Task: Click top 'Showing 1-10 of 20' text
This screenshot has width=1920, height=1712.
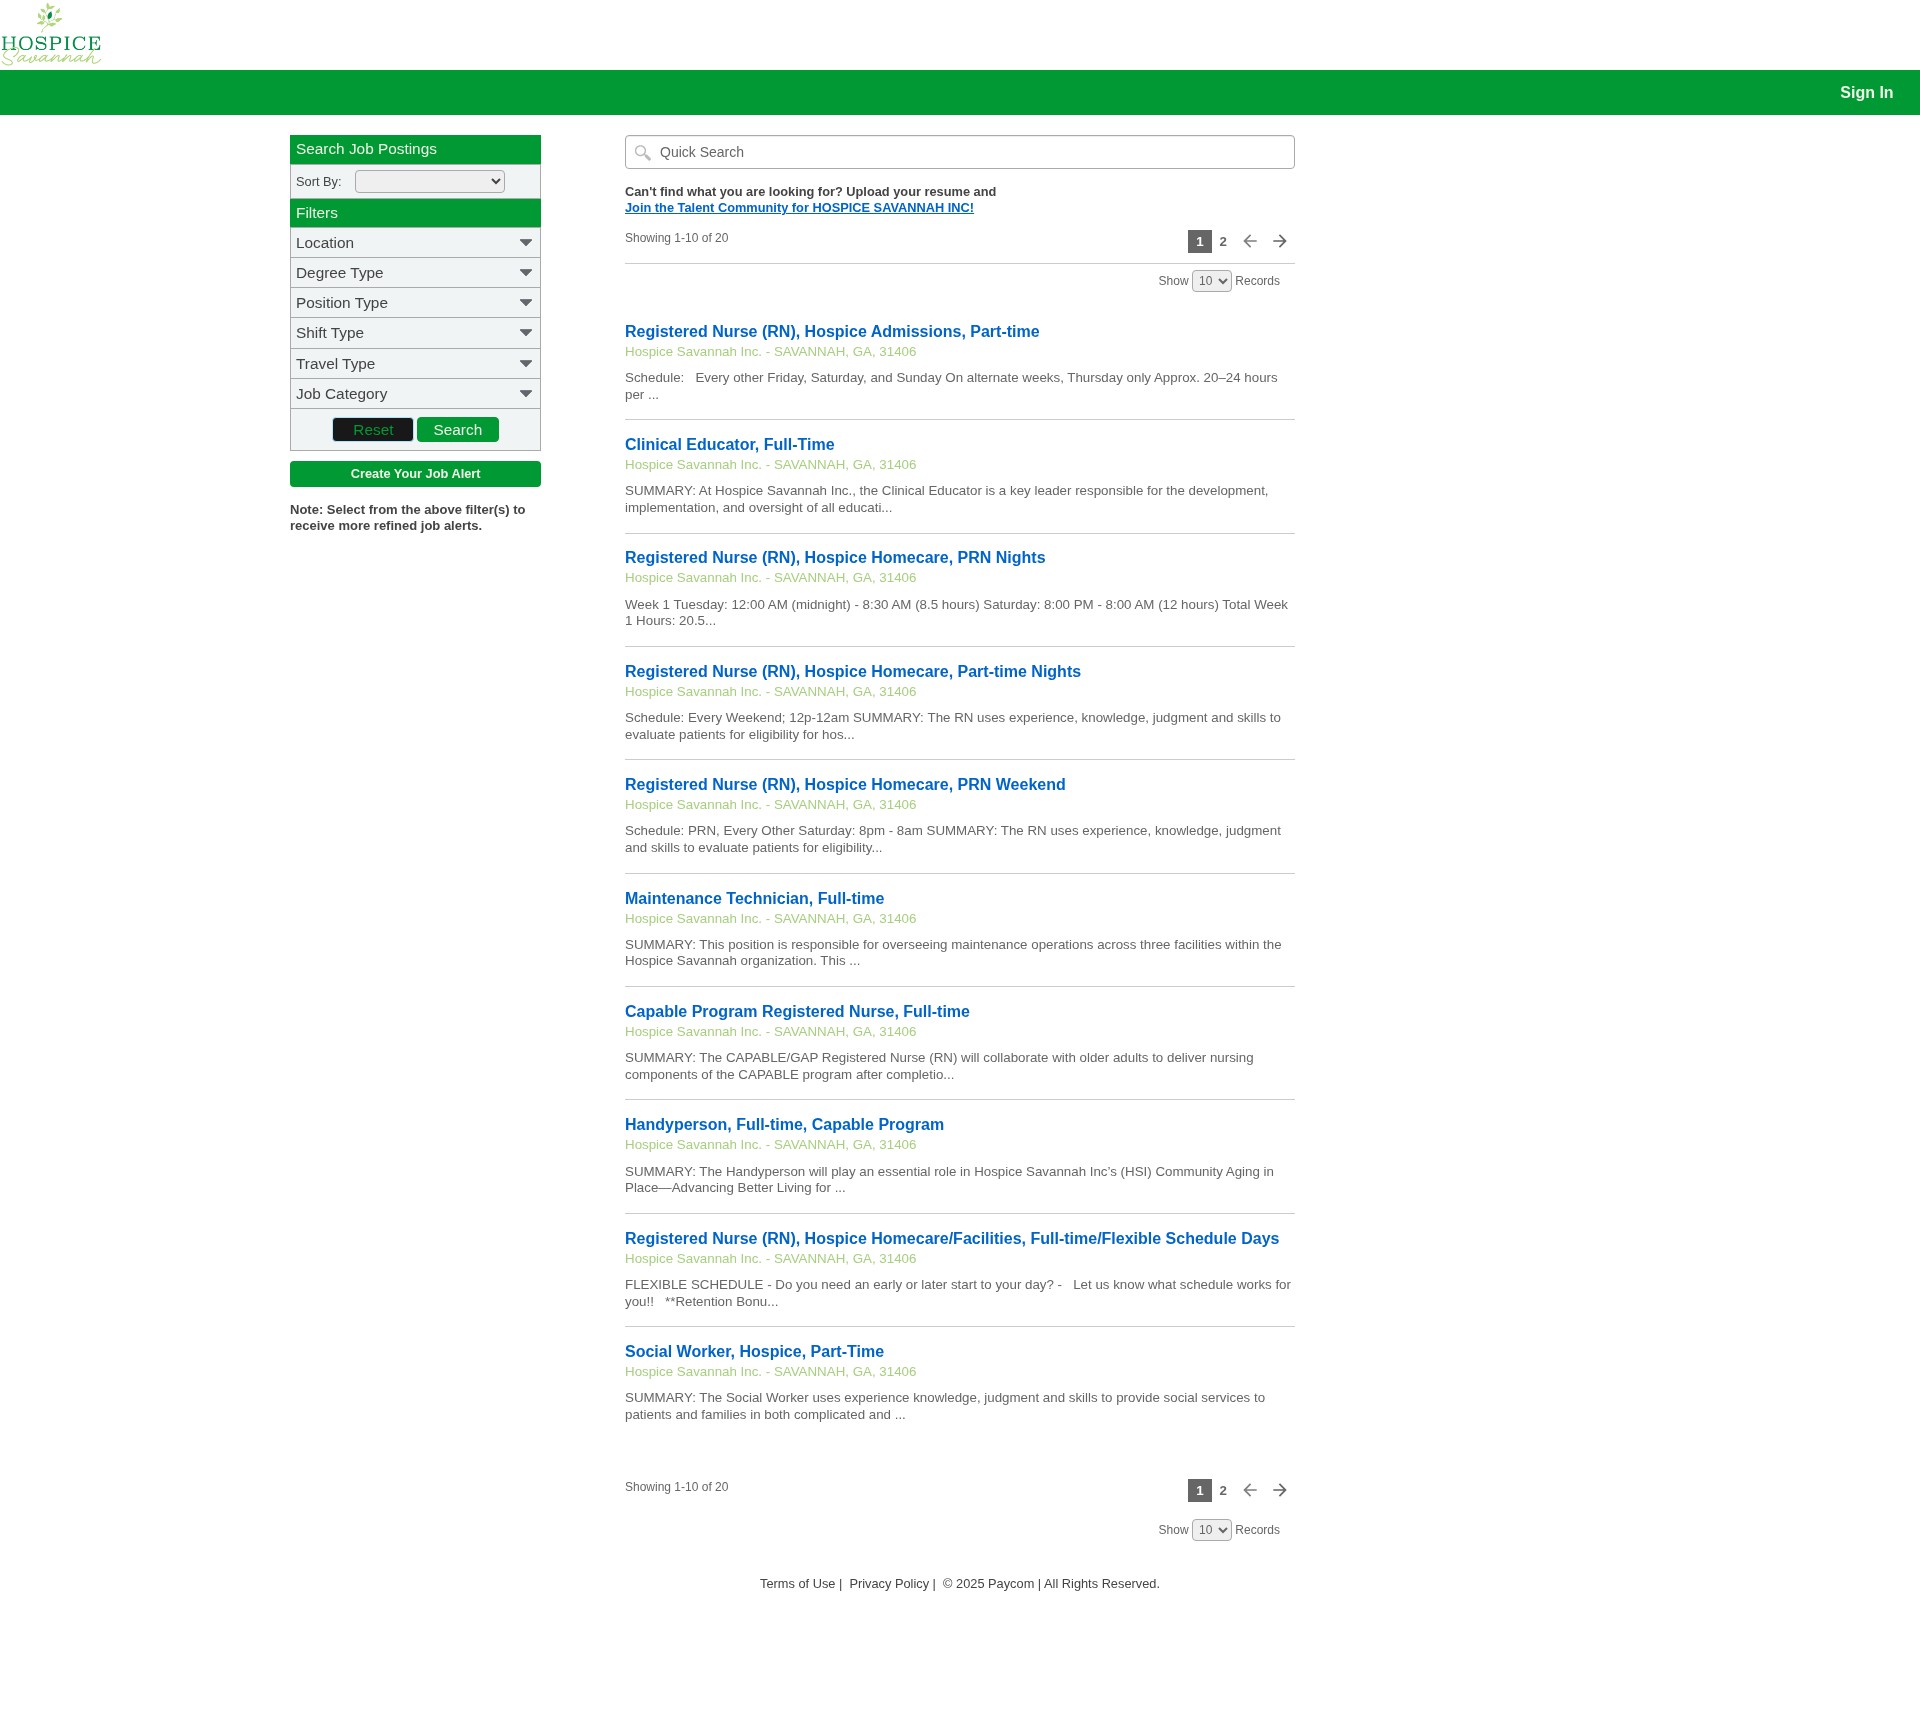Action: pyautogui.click(x=676, y=238)
